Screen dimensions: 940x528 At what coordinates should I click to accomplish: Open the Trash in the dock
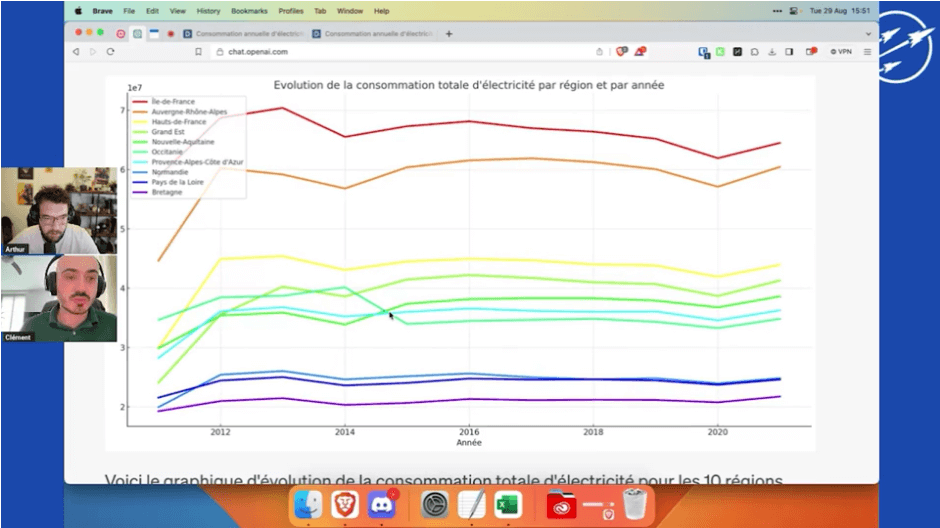click(x=634, y=504)
